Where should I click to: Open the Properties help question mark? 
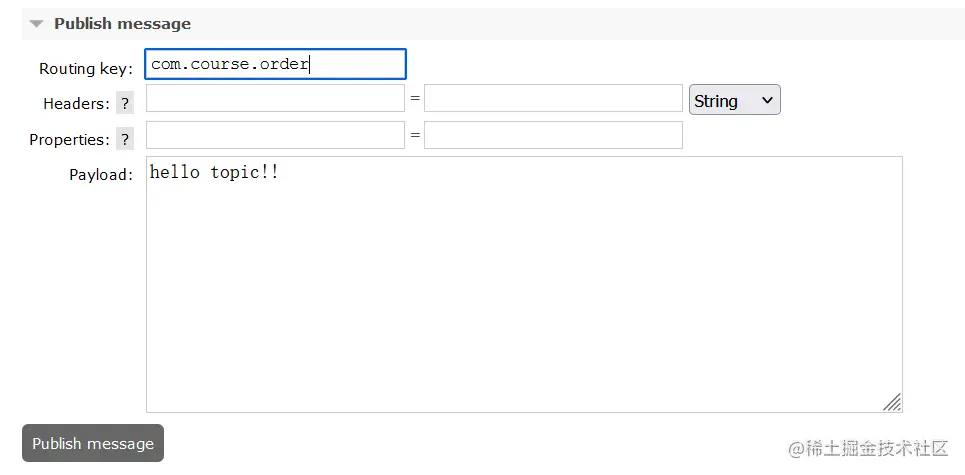(125, 139)
